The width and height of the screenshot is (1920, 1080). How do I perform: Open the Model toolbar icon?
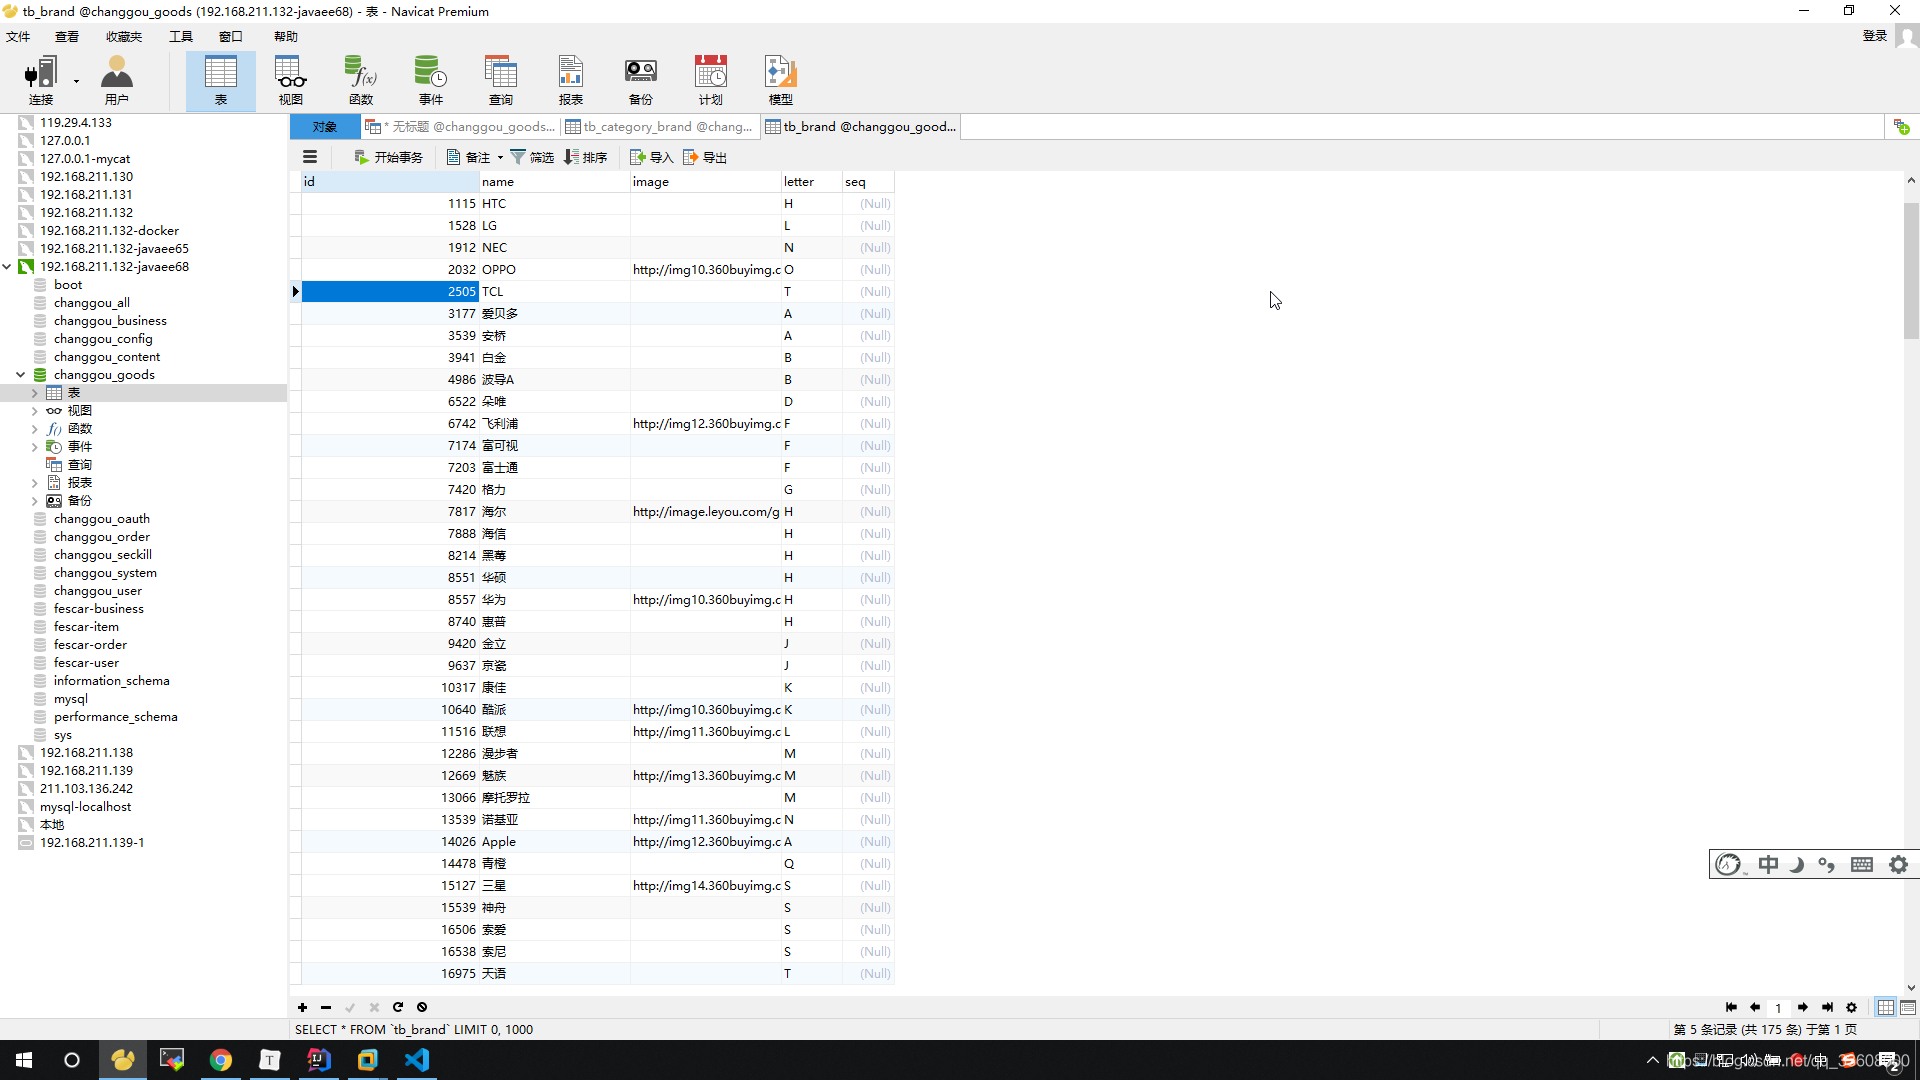(781, 80)
